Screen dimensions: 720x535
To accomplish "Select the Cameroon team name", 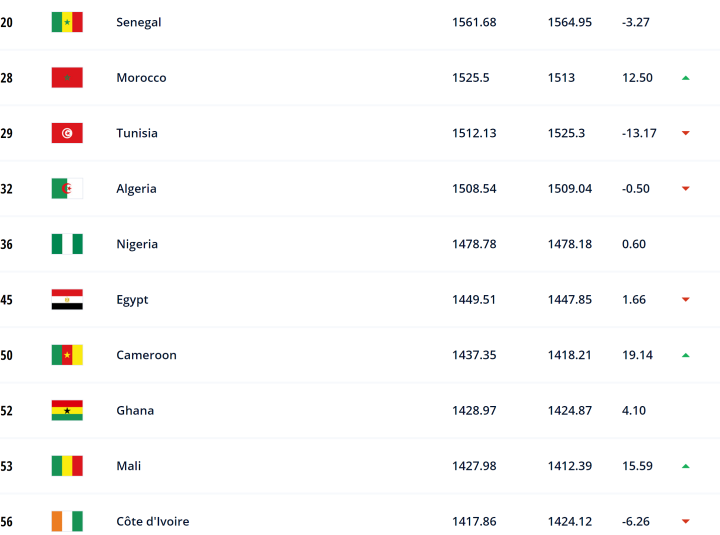I will [146, 355].
